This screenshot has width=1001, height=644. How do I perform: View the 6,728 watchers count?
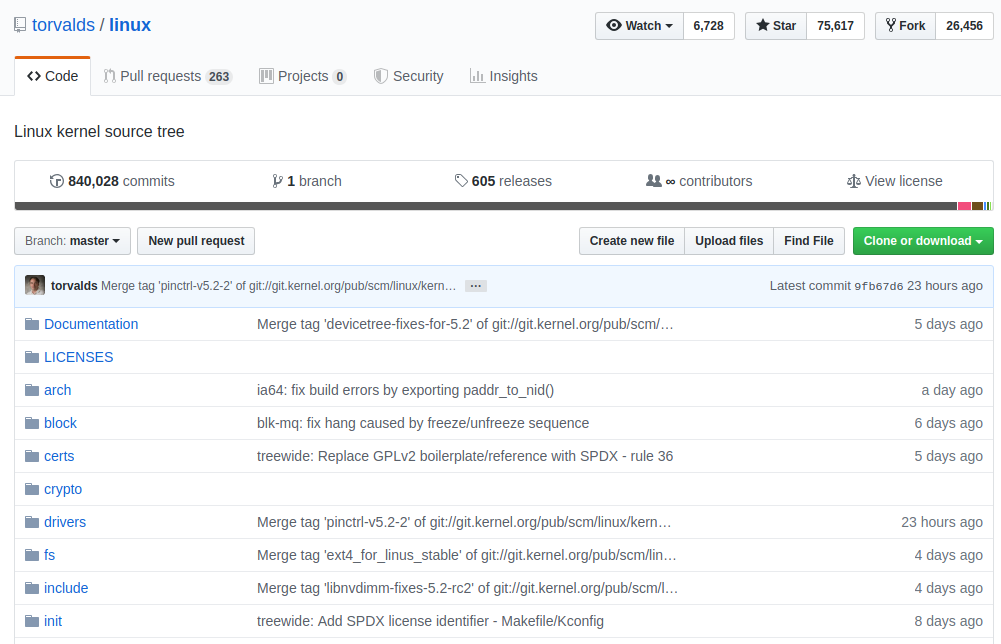(x=709, y=26)
